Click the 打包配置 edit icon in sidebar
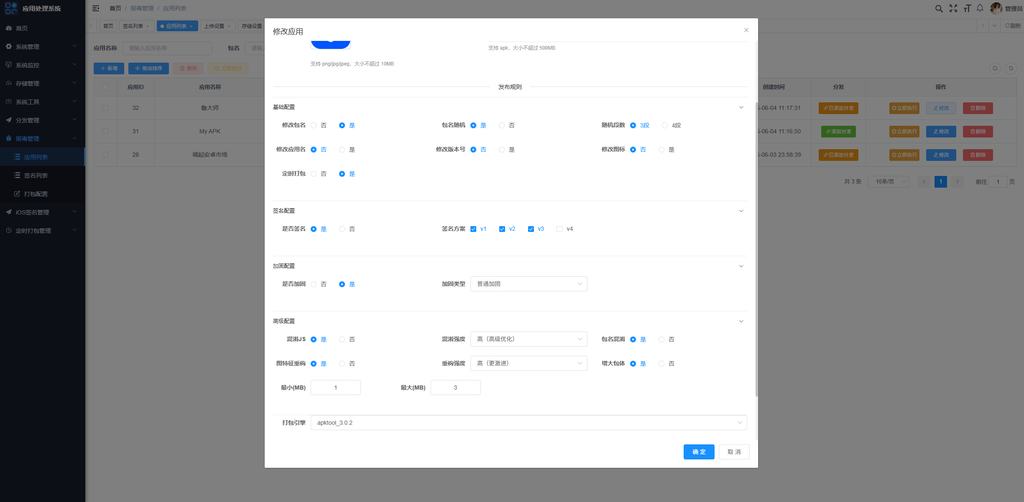The image size is (1024, 502). pyautogui.click(x=18, y=194)
